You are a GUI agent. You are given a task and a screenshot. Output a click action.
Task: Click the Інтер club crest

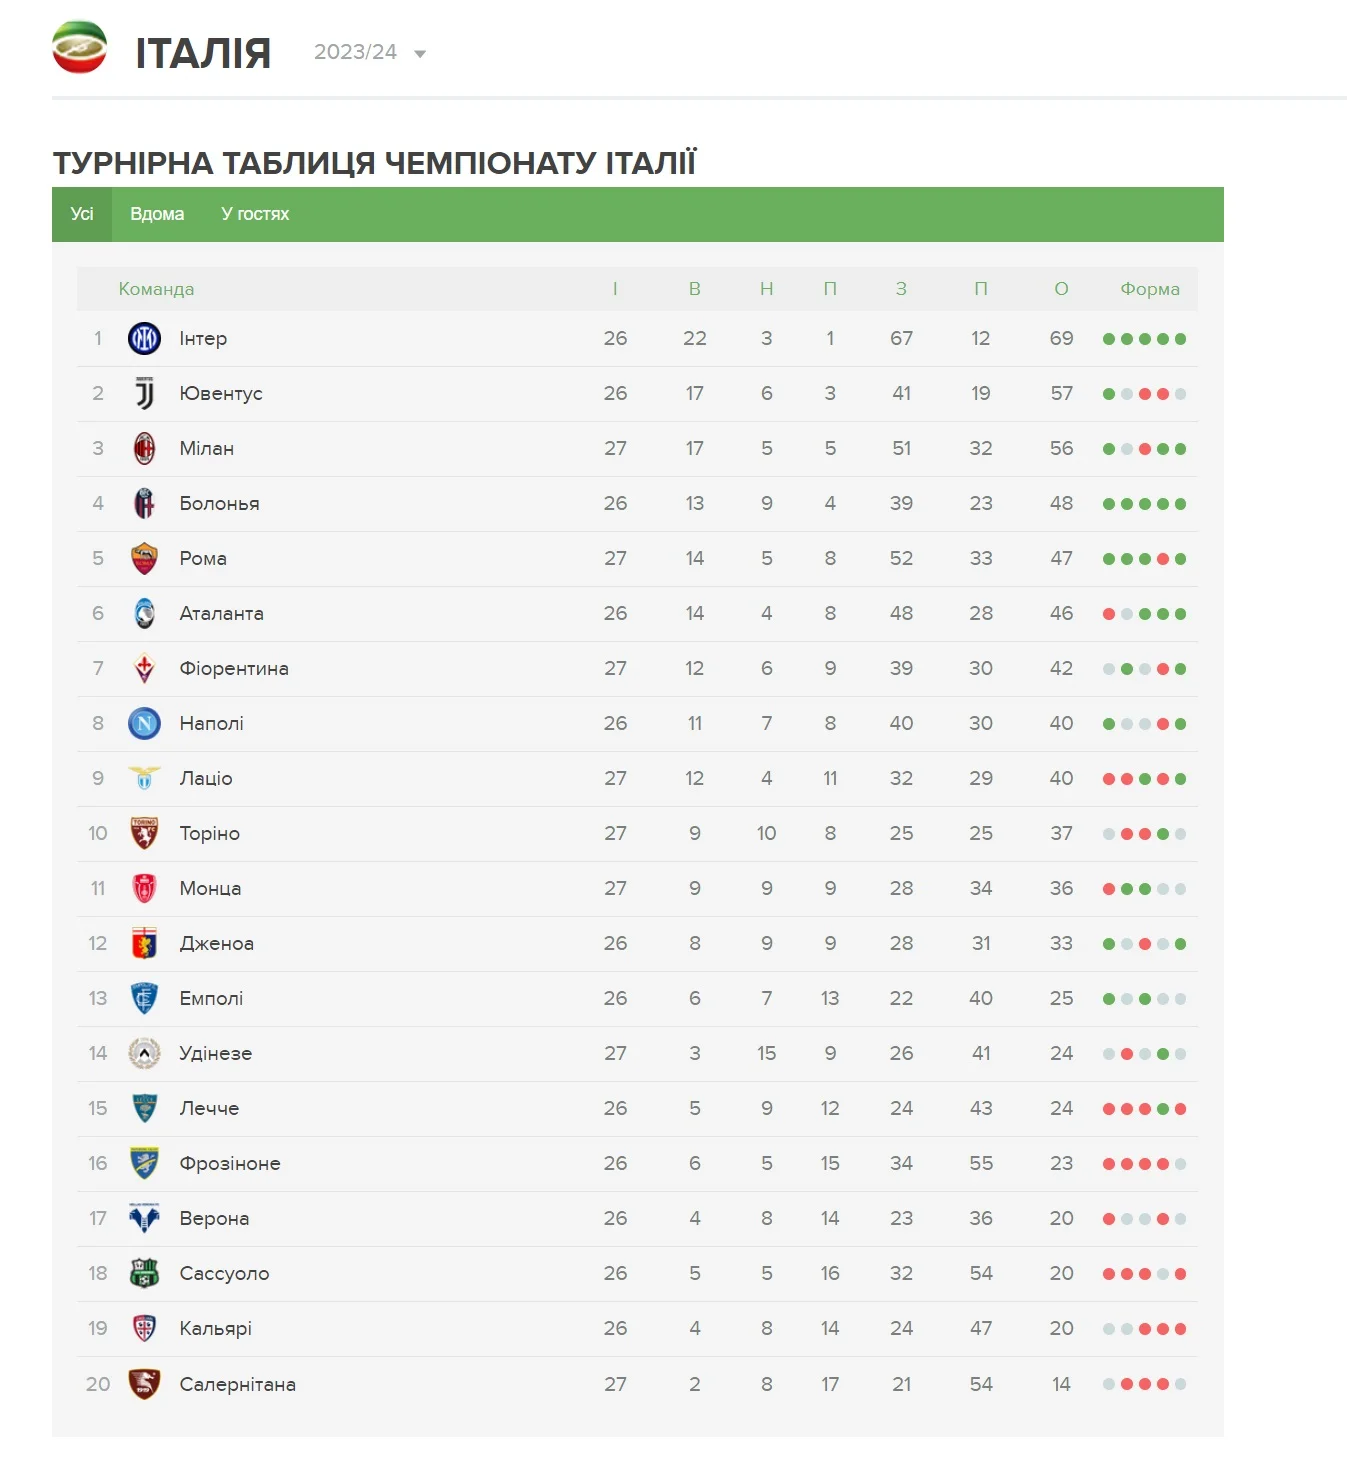[145, 339]
